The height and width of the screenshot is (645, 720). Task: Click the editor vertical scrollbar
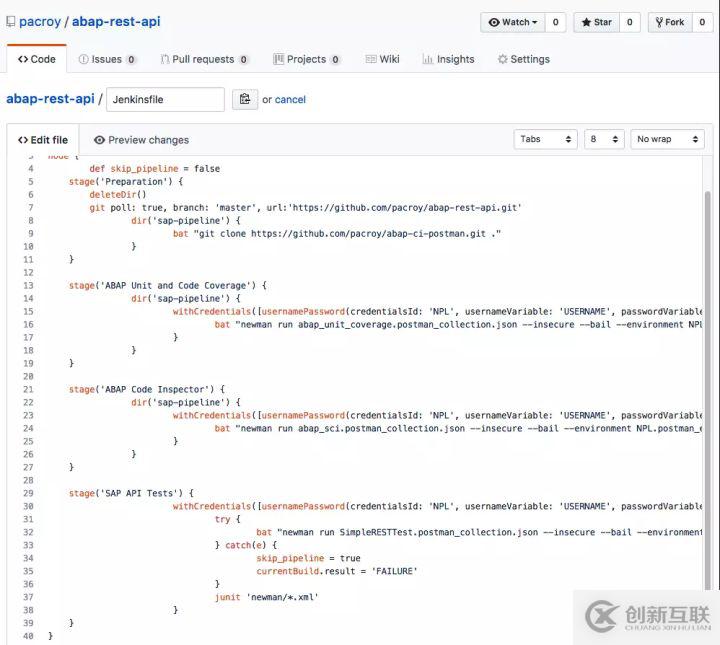[707, 390]
